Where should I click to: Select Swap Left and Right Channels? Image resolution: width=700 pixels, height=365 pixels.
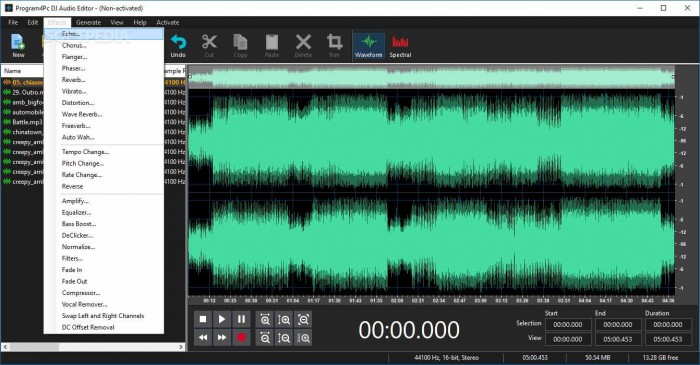click(104, 316)
